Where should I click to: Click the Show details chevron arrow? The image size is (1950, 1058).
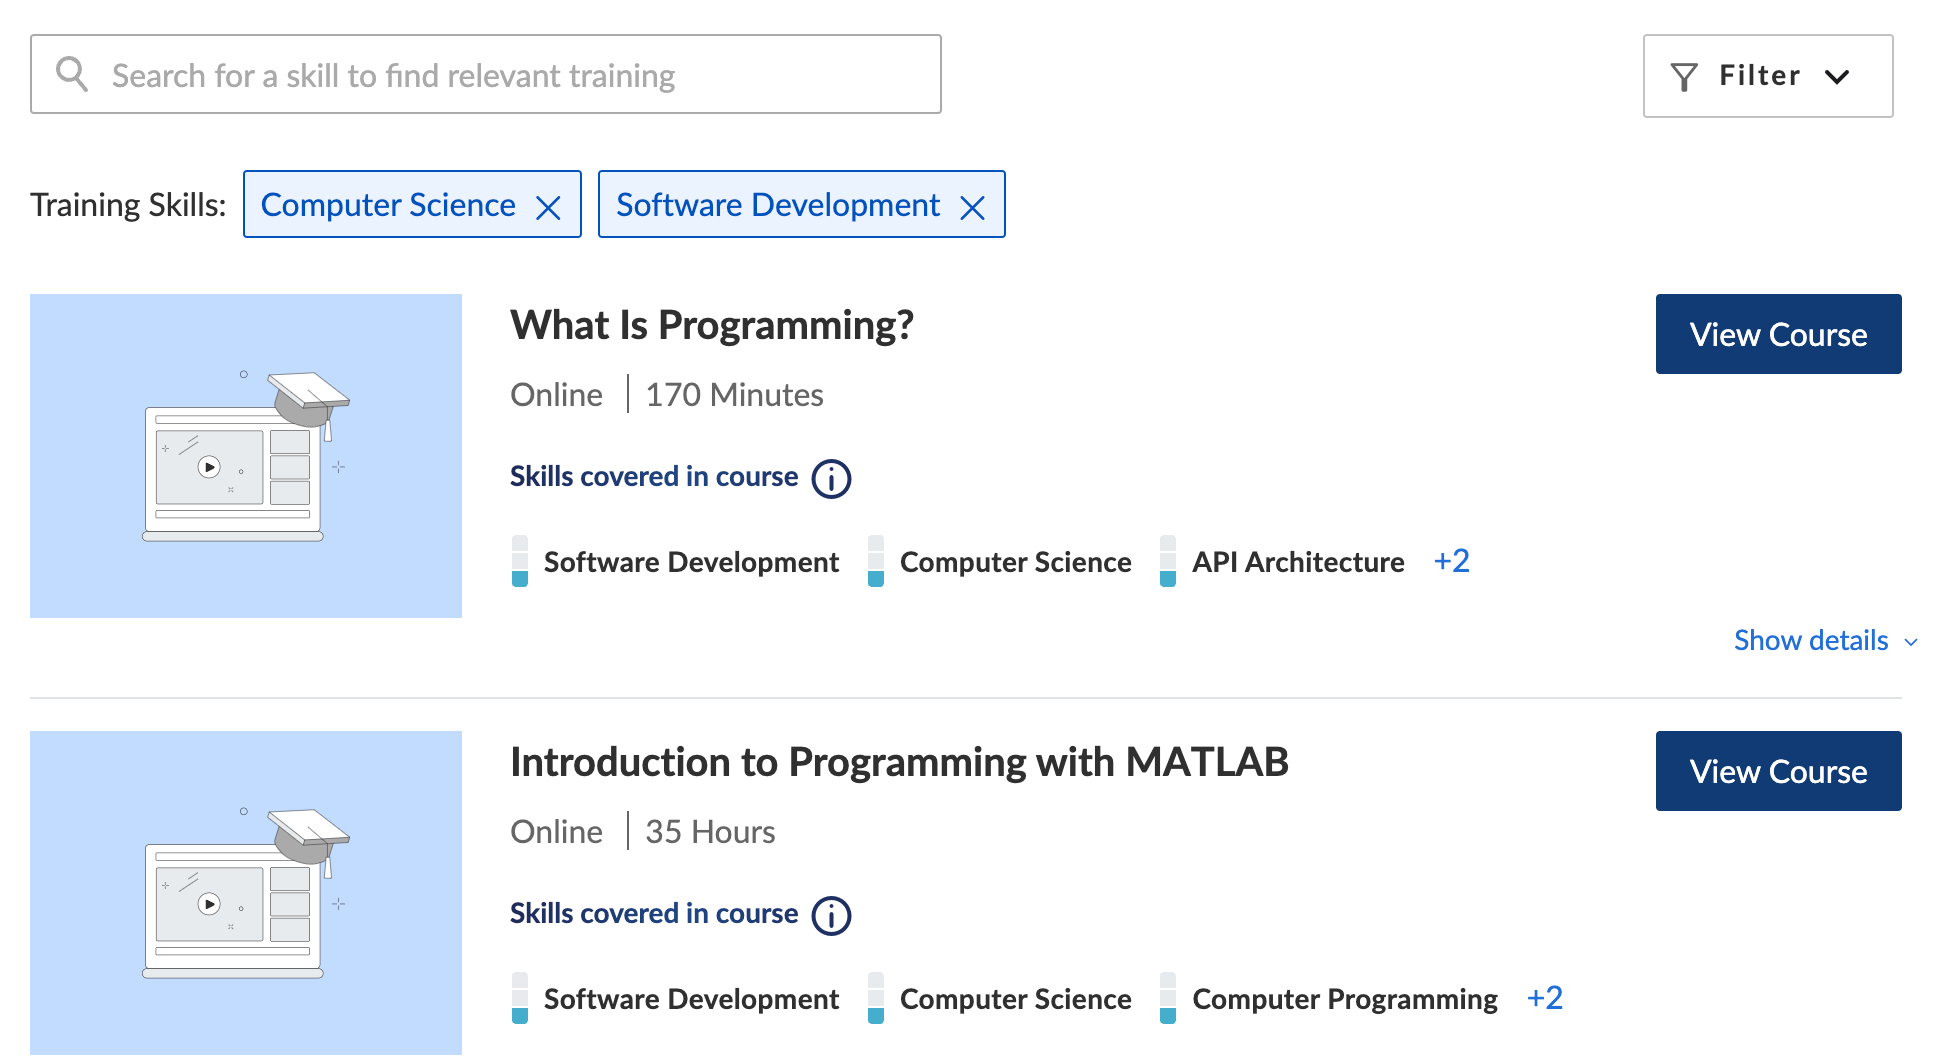click(x=1911, y=642)
